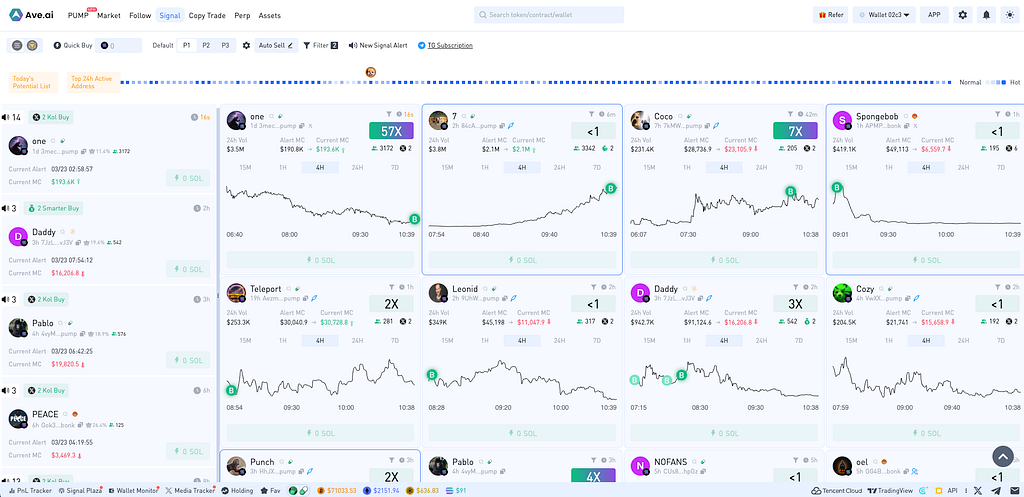Click the Tencent Cloud logo
The width and height of the screenshot is (1024, 497).
tap(838, 490)
